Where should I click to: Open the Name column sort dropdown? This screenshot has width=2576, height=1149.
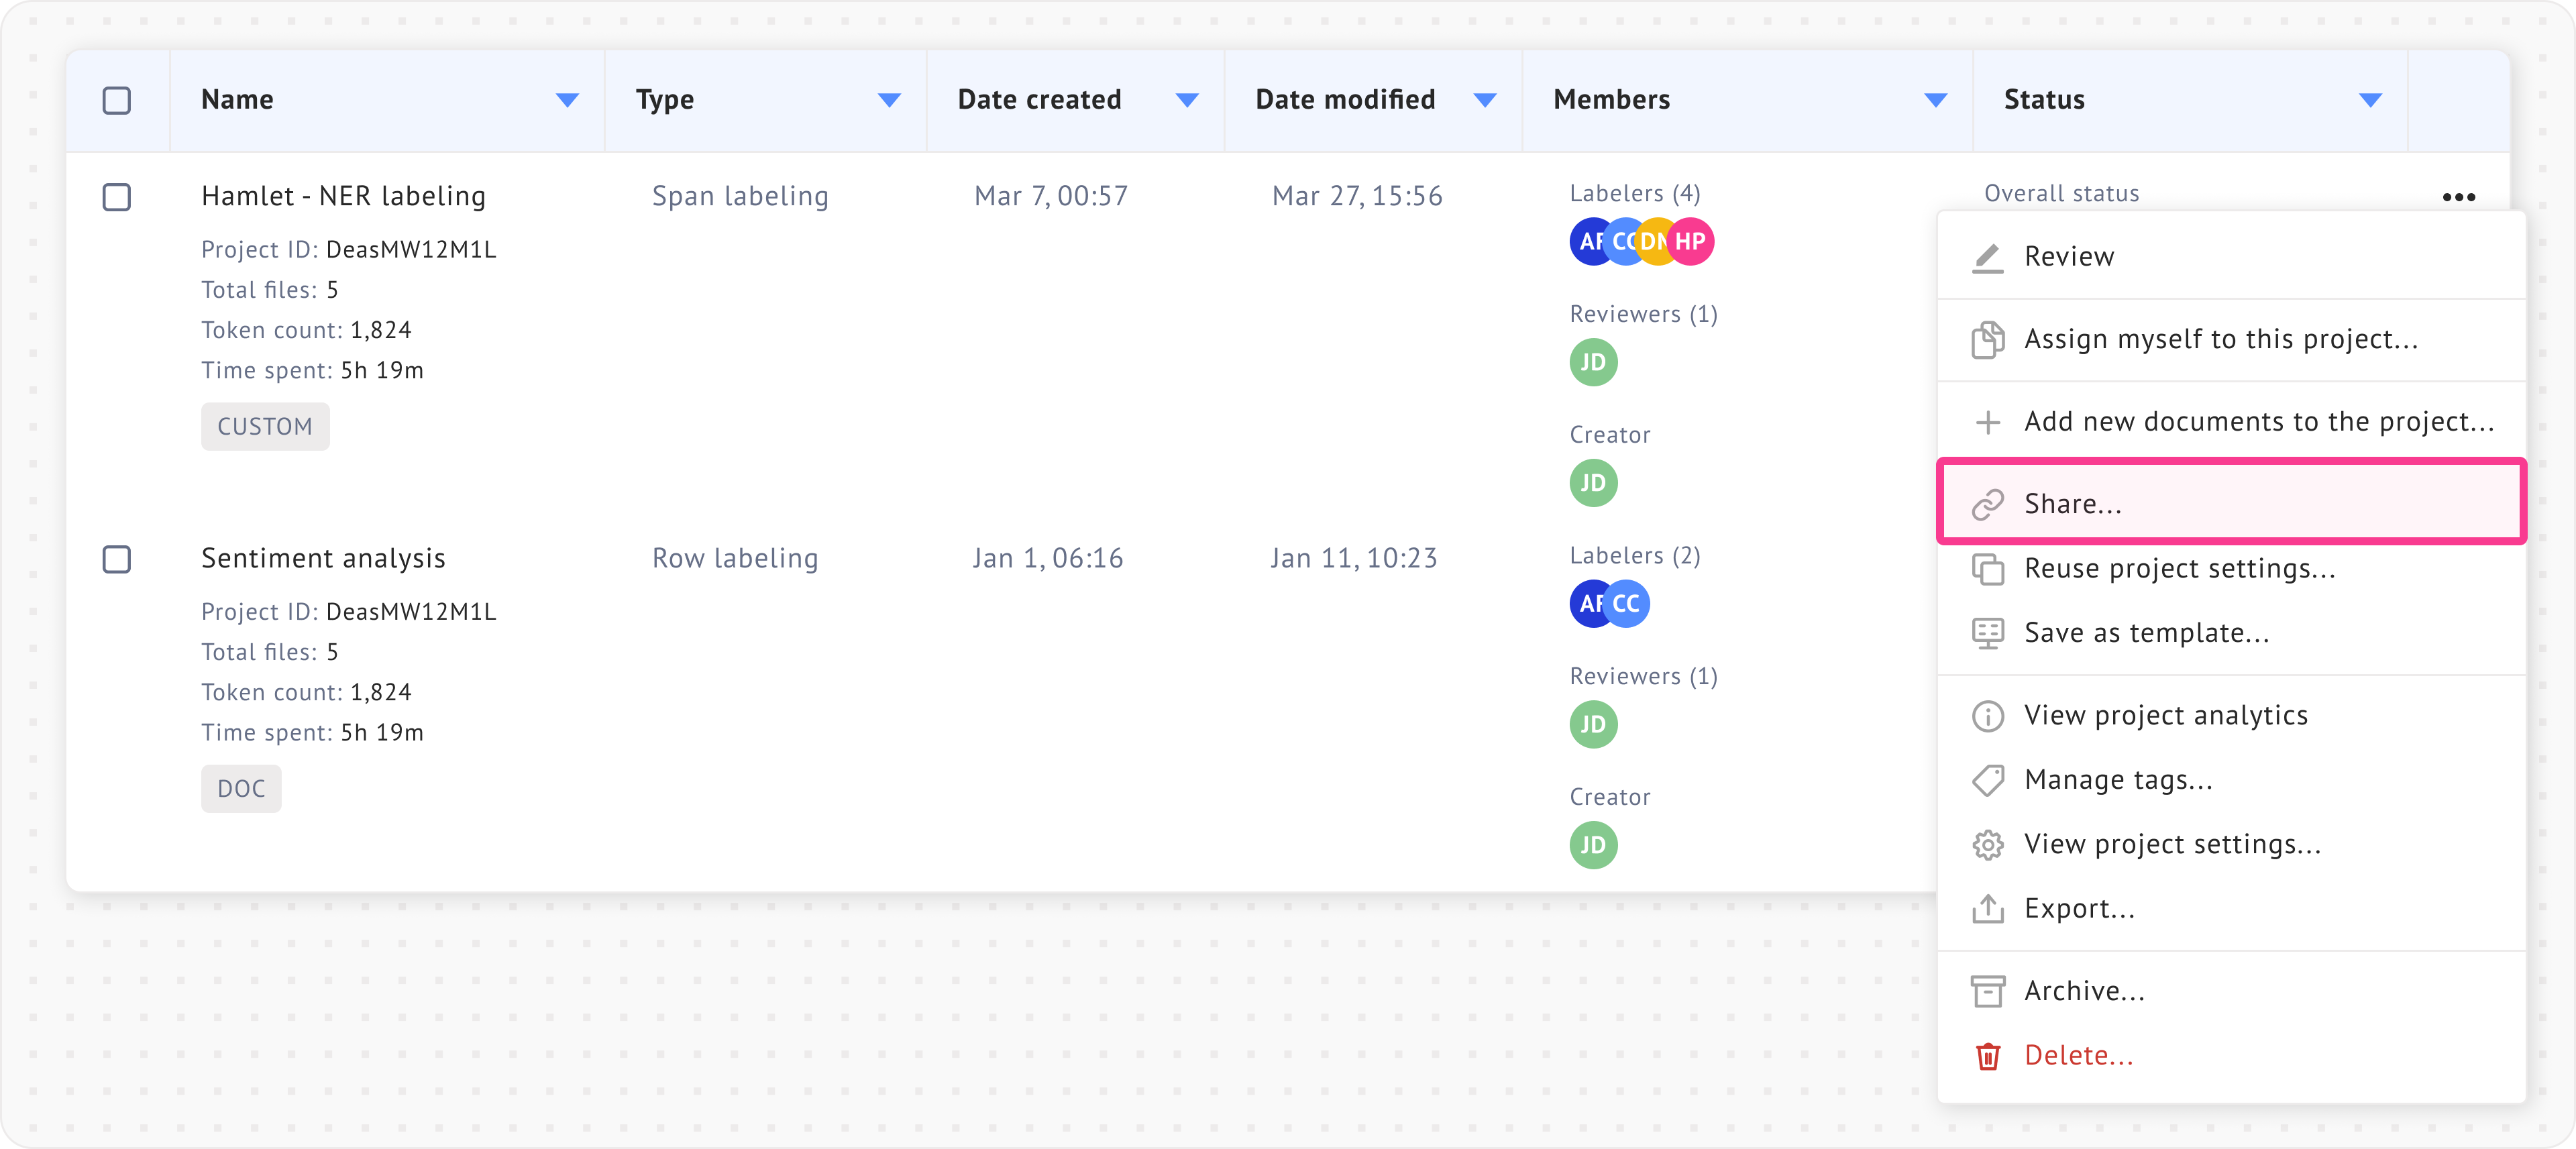click(x=567, y=100)
